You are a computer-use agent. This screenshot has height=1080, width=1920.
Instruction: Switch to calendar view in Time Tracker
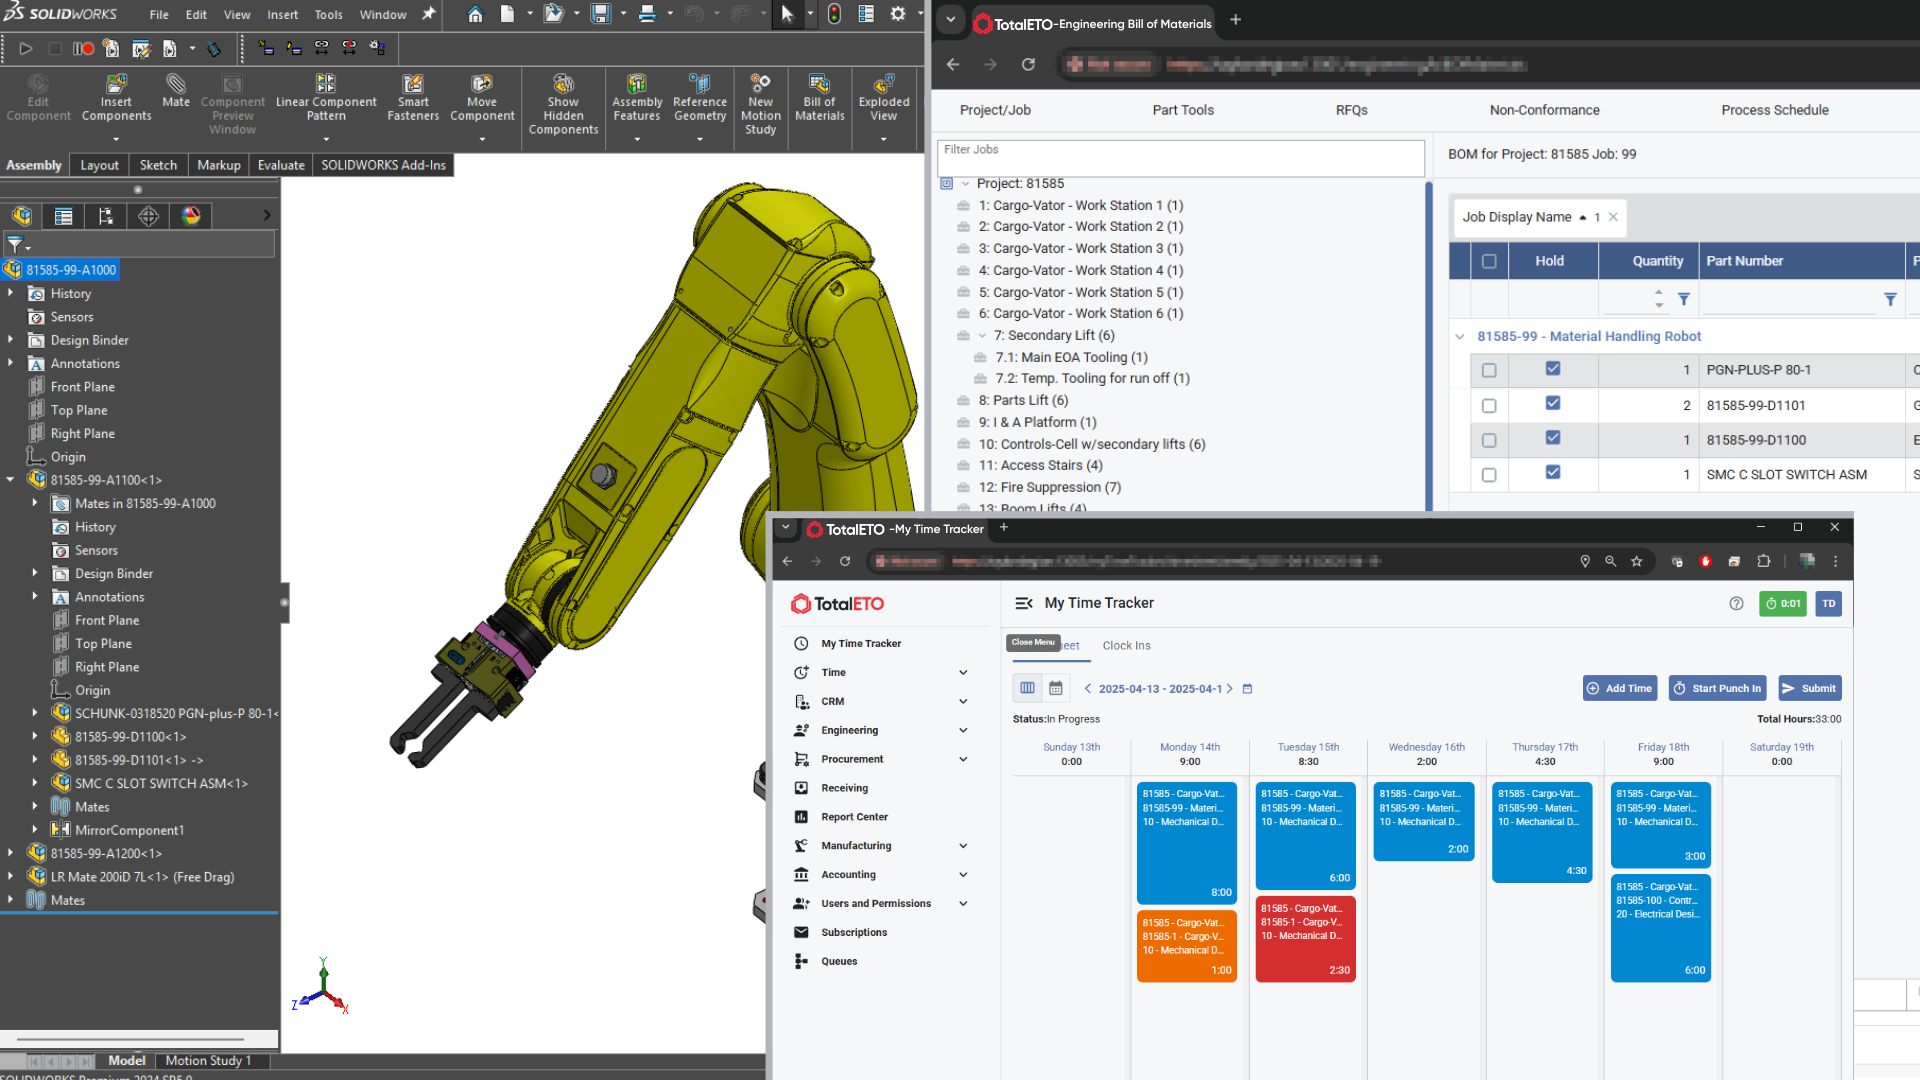1056,688
